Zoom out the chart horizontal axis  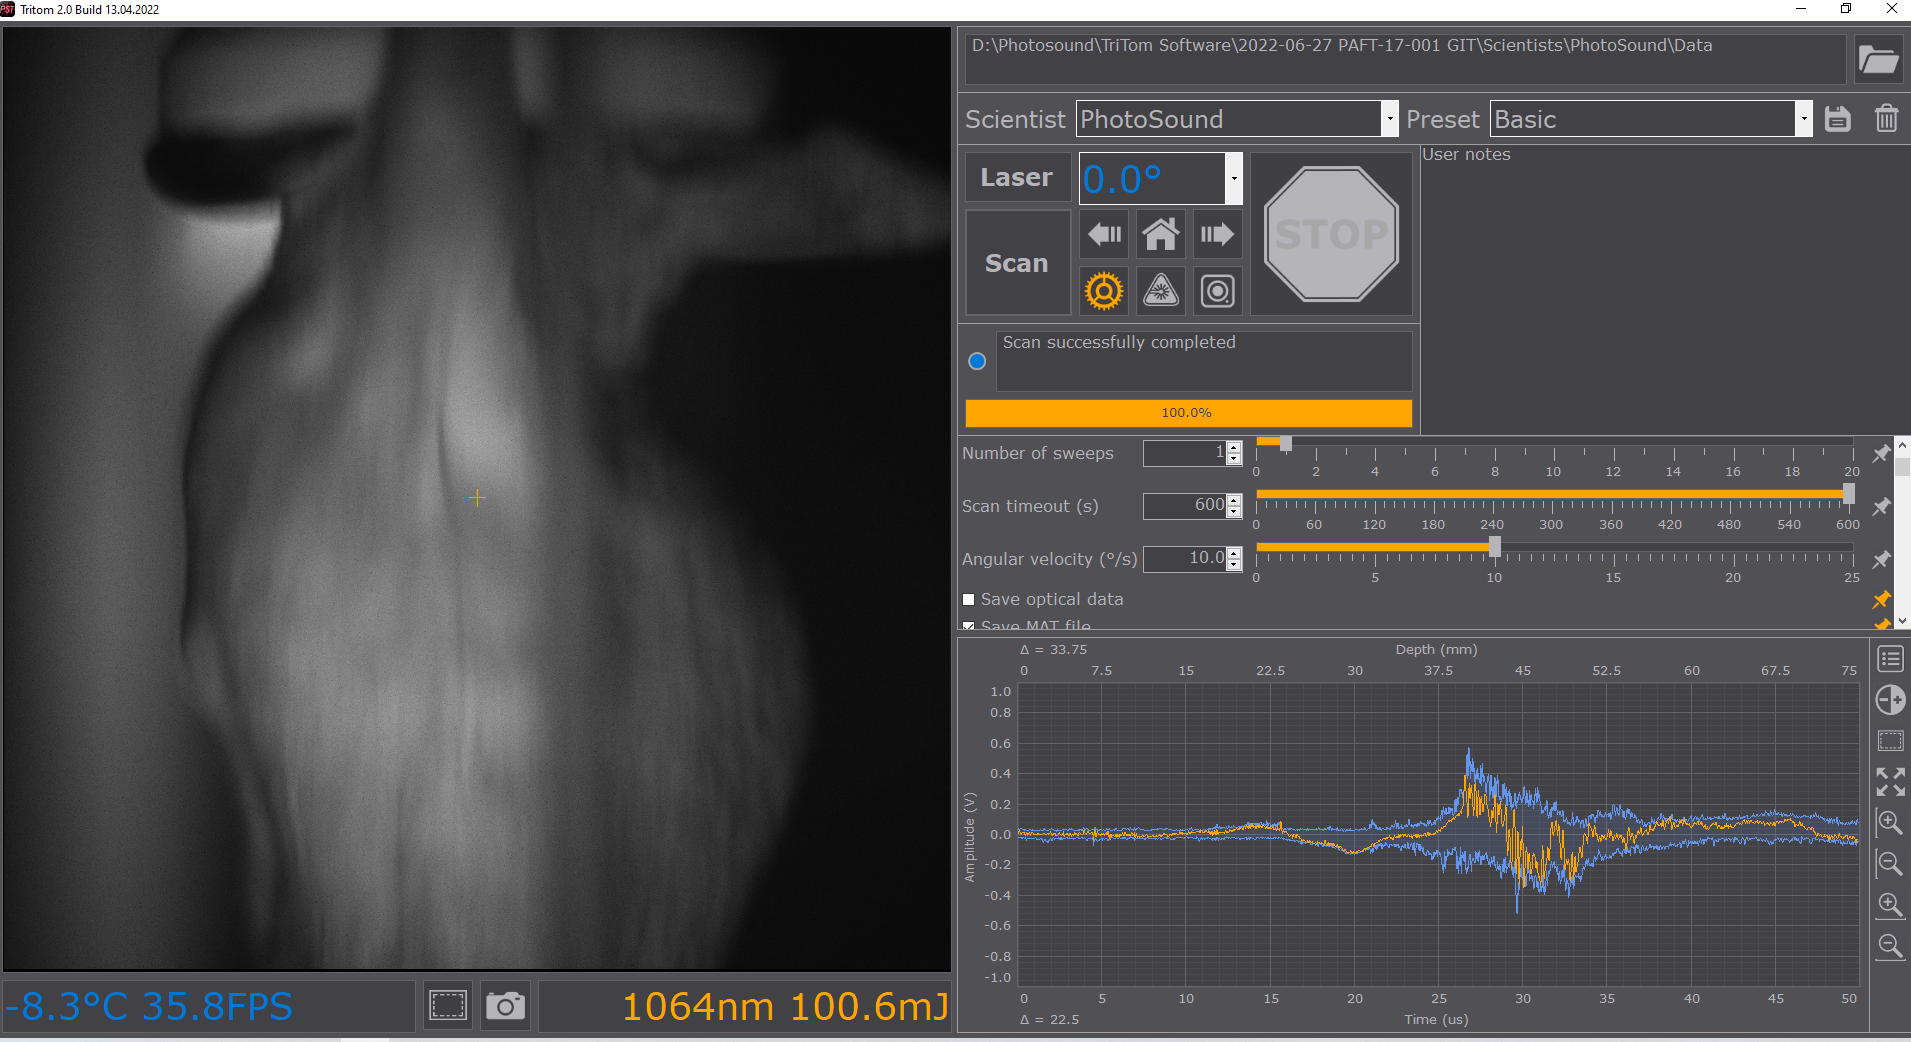point(1890,946)
